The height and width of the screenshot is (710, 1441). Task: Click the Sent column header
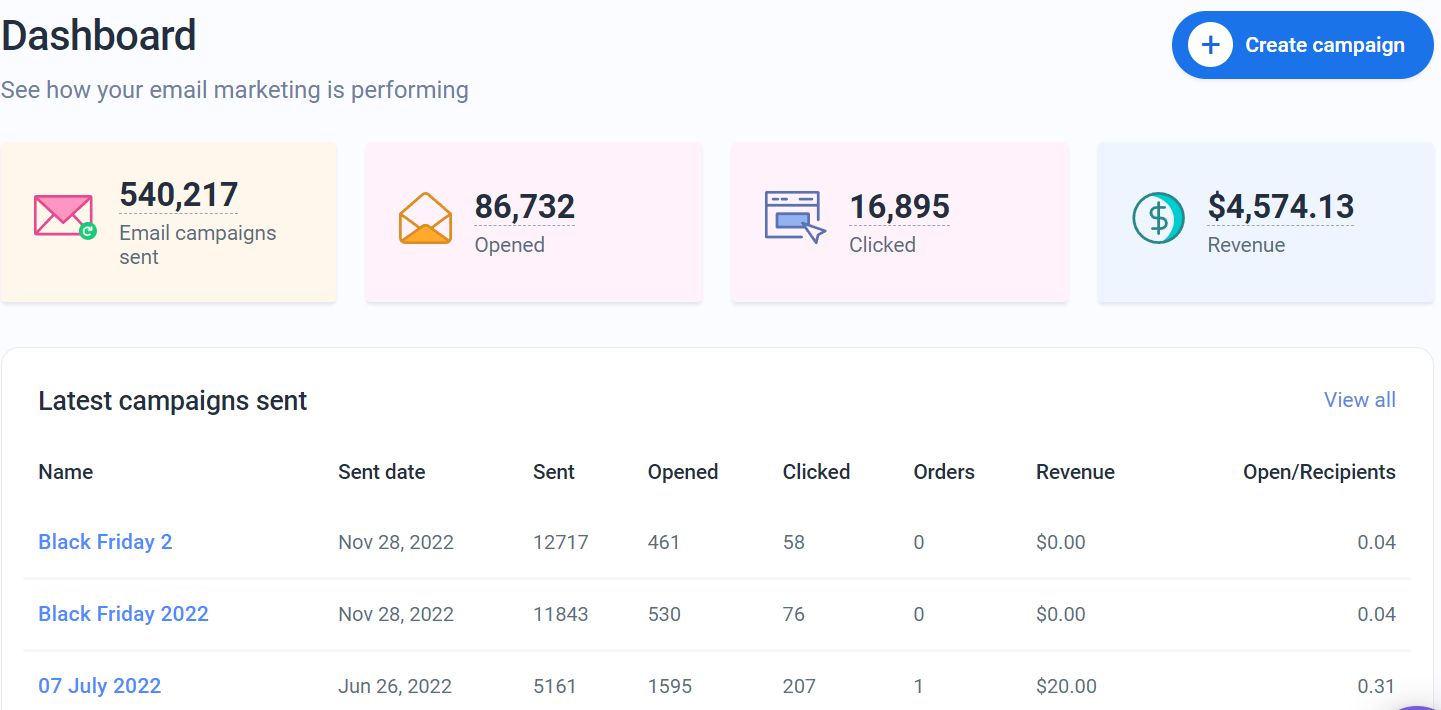point(554,472)
